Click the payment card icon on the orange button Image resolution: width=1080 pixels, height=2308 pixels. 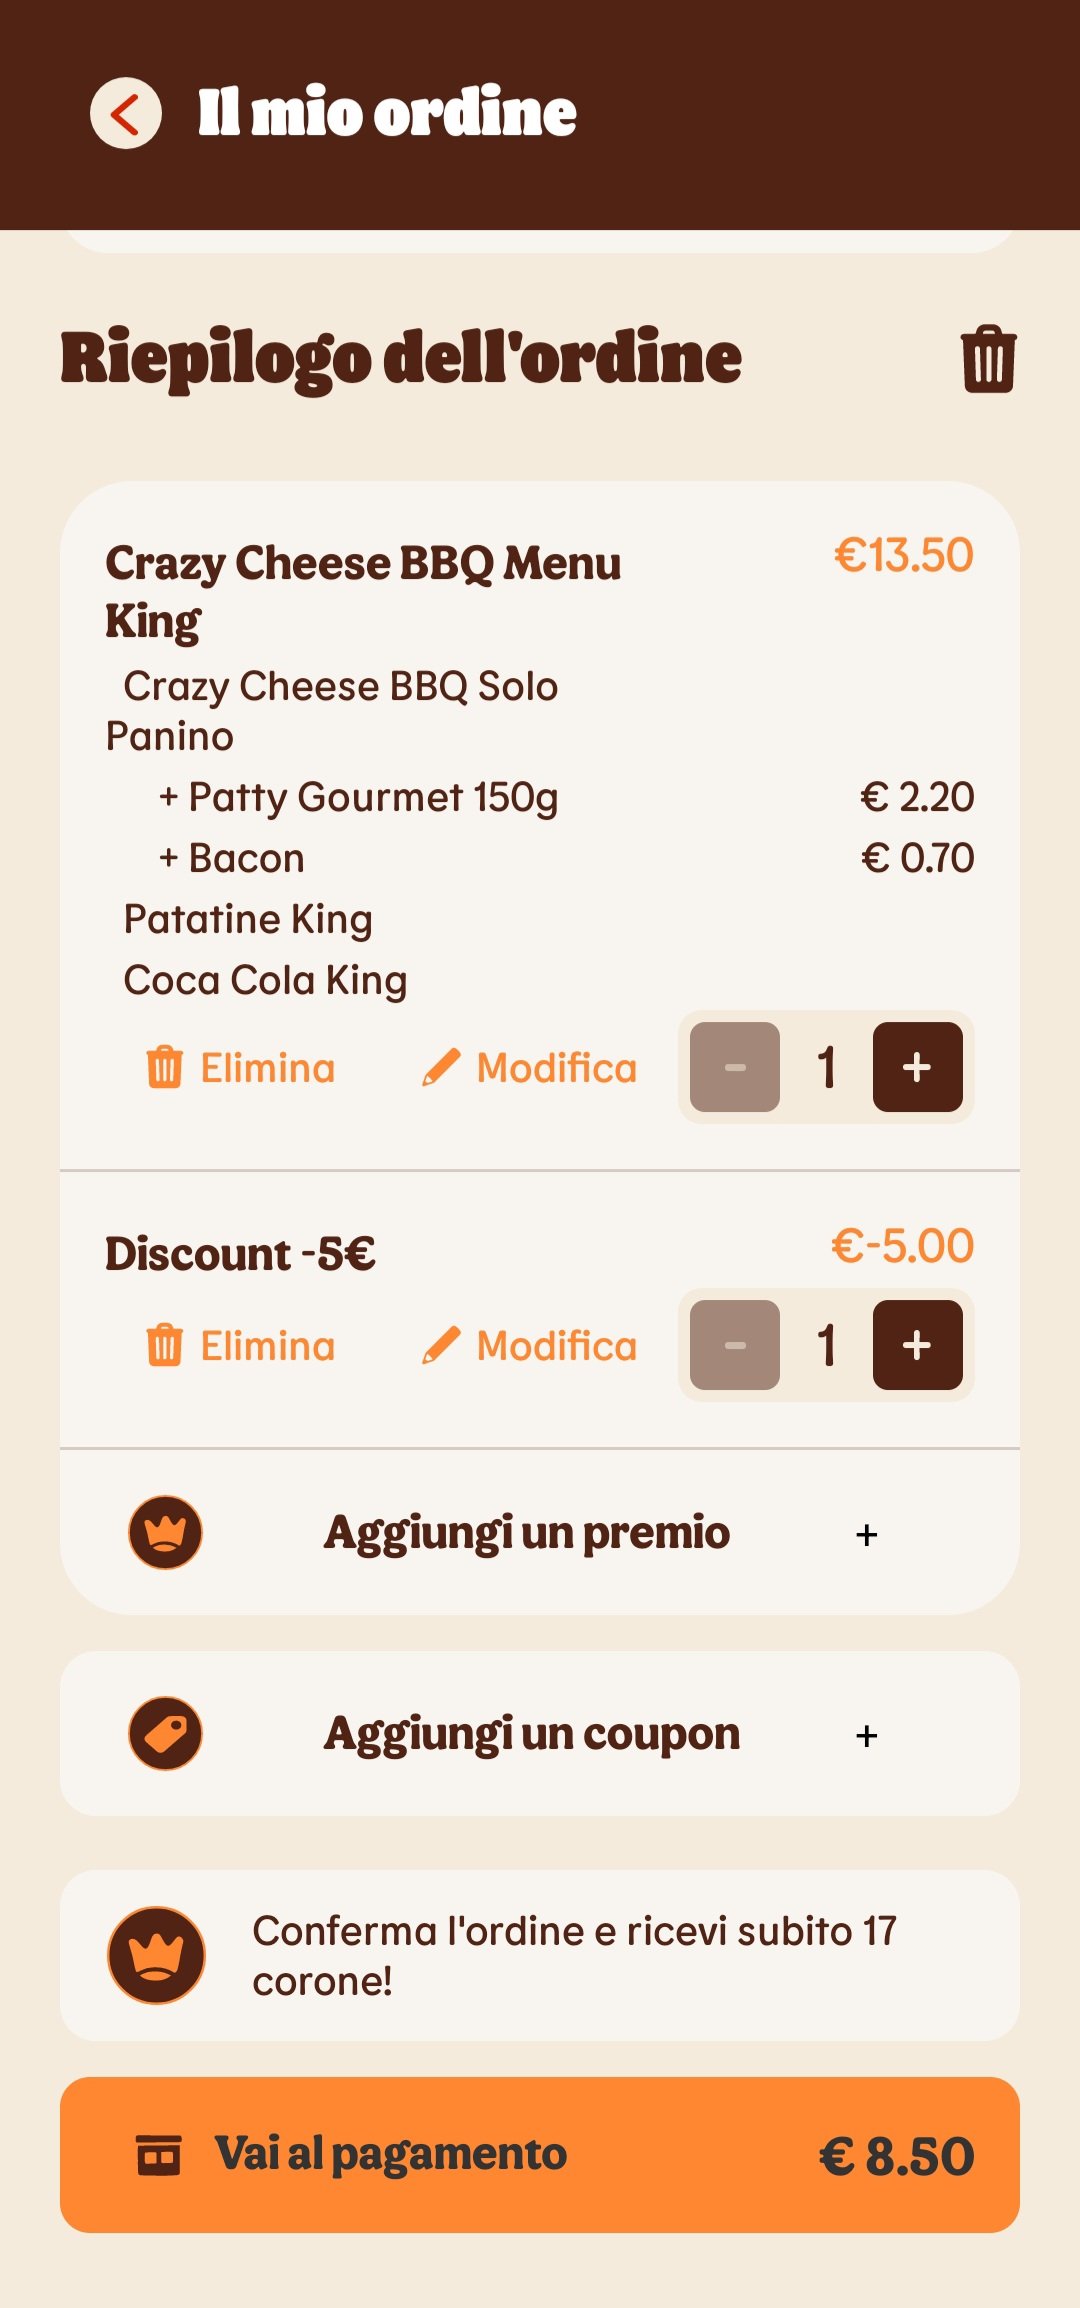(x=159, y=2154)
